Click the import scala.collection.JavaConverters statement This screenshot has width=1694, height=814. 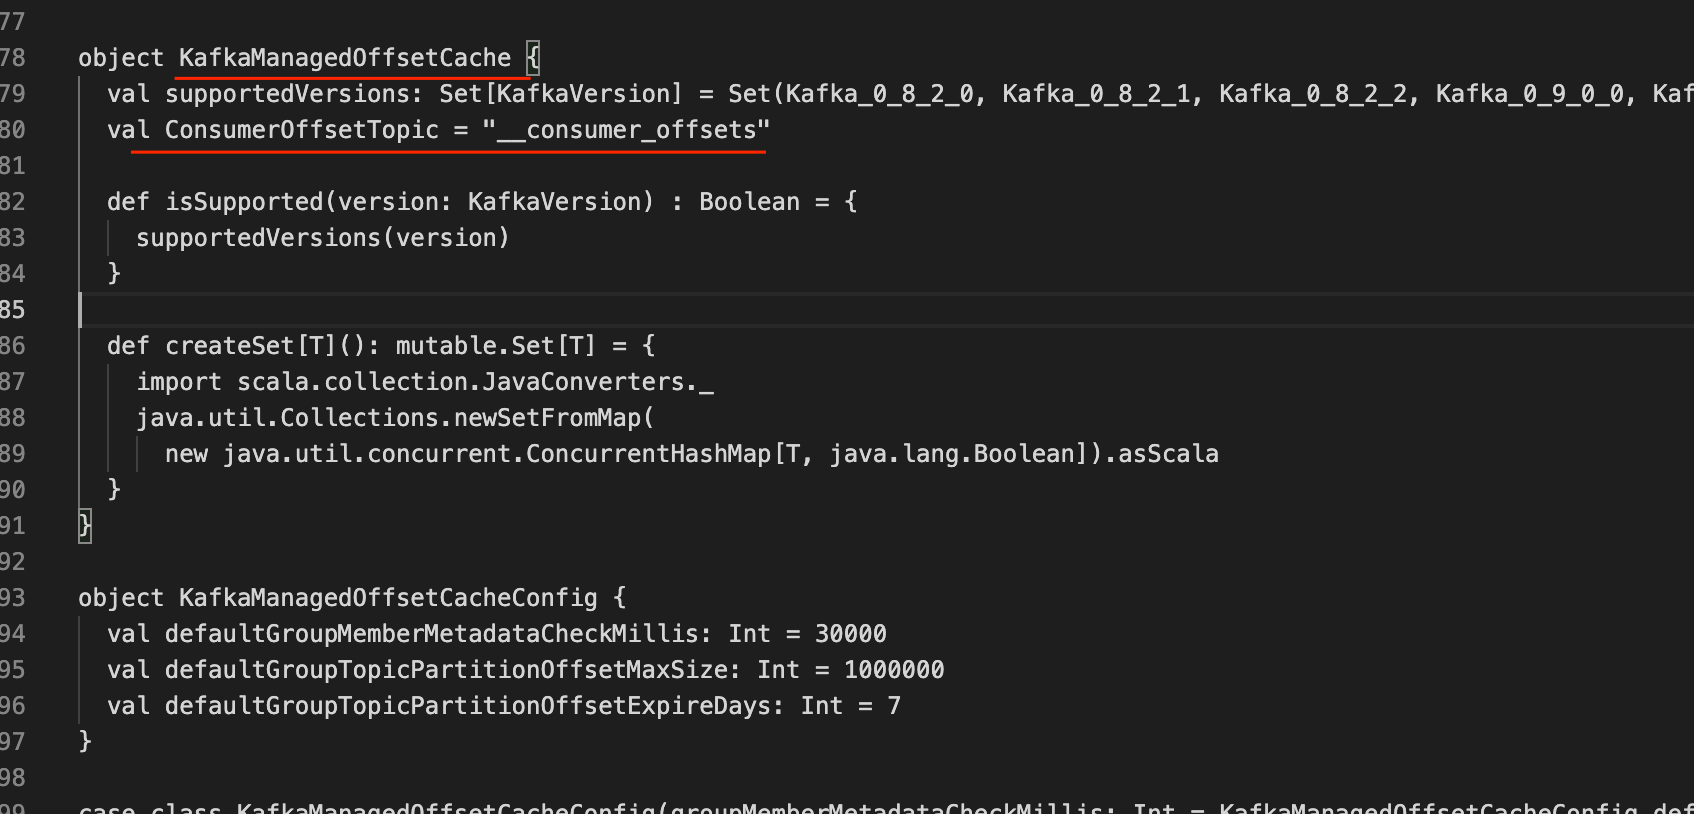click(x=425, y=382)
